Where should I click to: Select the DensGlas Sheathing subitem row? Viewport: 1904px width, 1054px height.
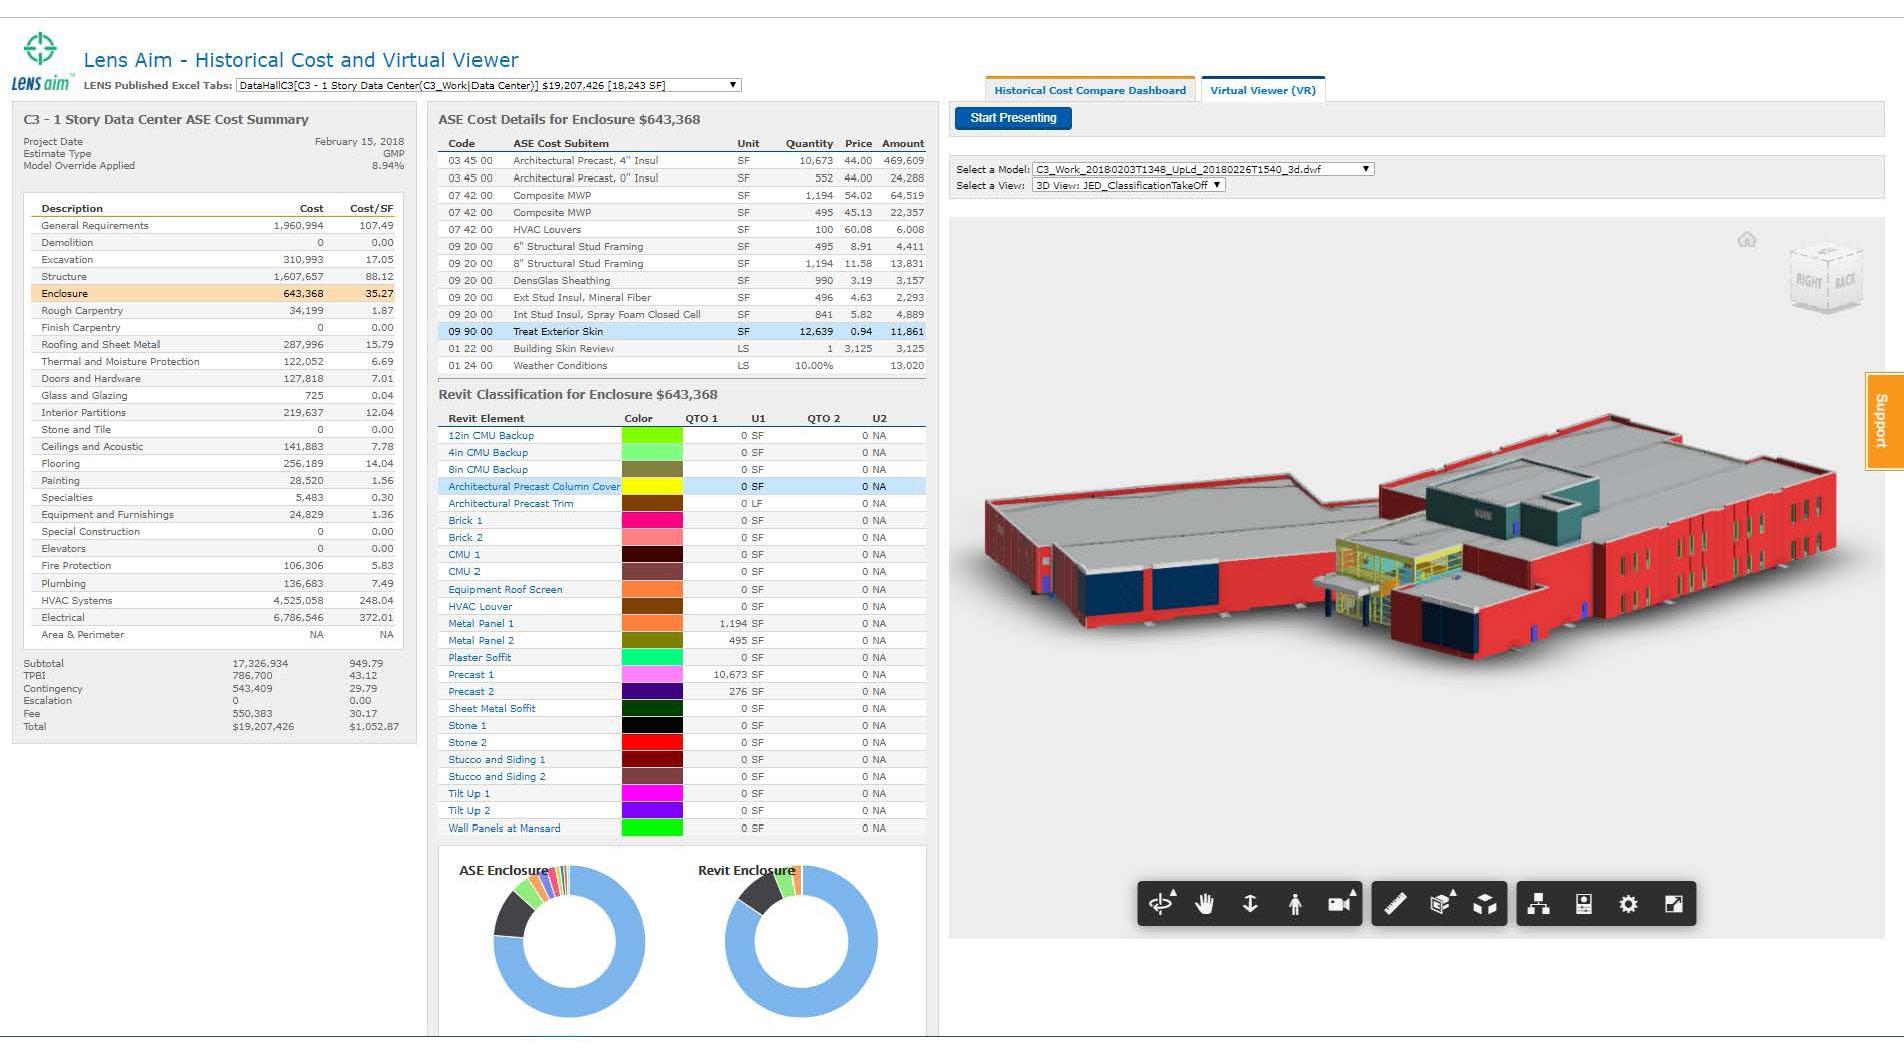682,281
